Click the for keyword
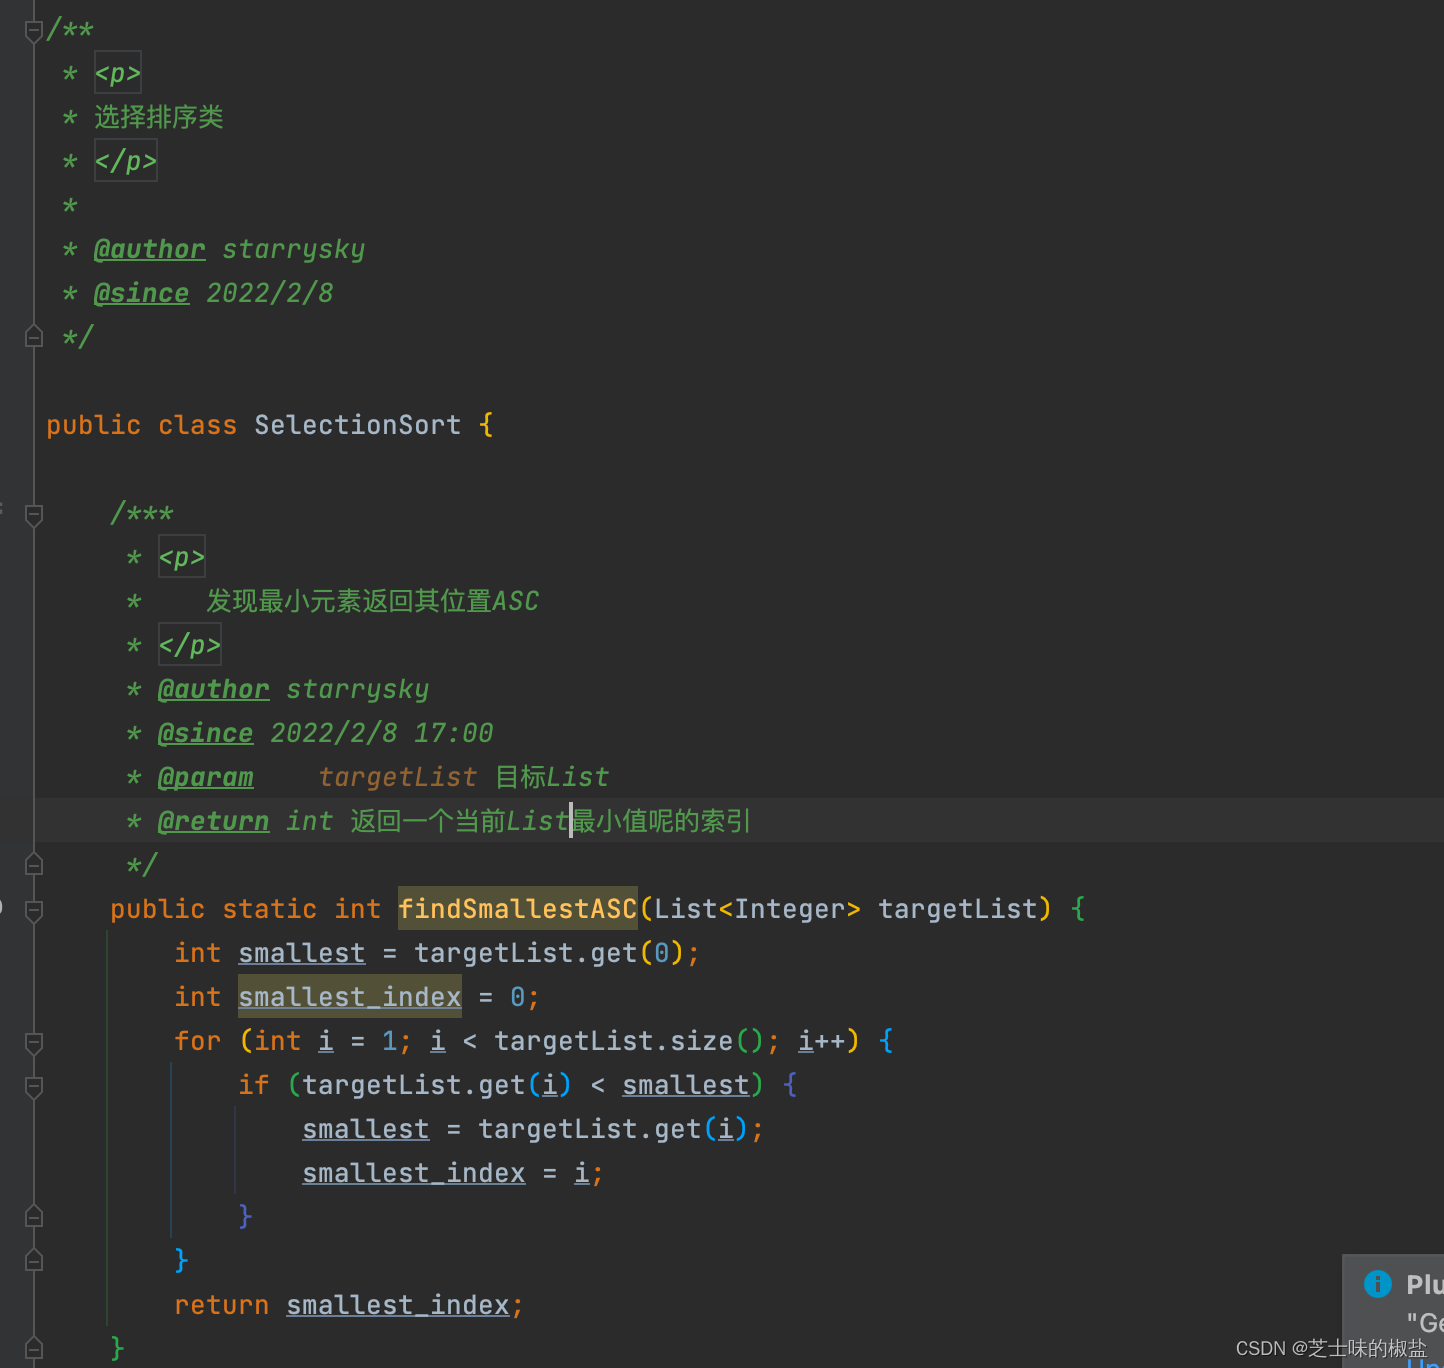The width and height of the screenshot is (1444, 1368). click(x=198, y=1041)
